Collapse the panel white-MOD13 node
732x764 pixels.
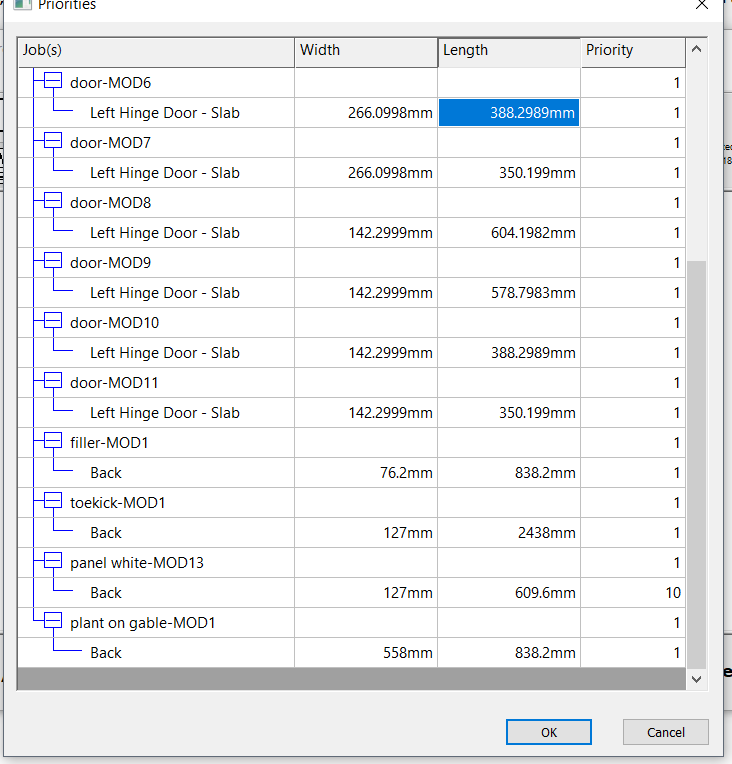click(x=52, y=562)
